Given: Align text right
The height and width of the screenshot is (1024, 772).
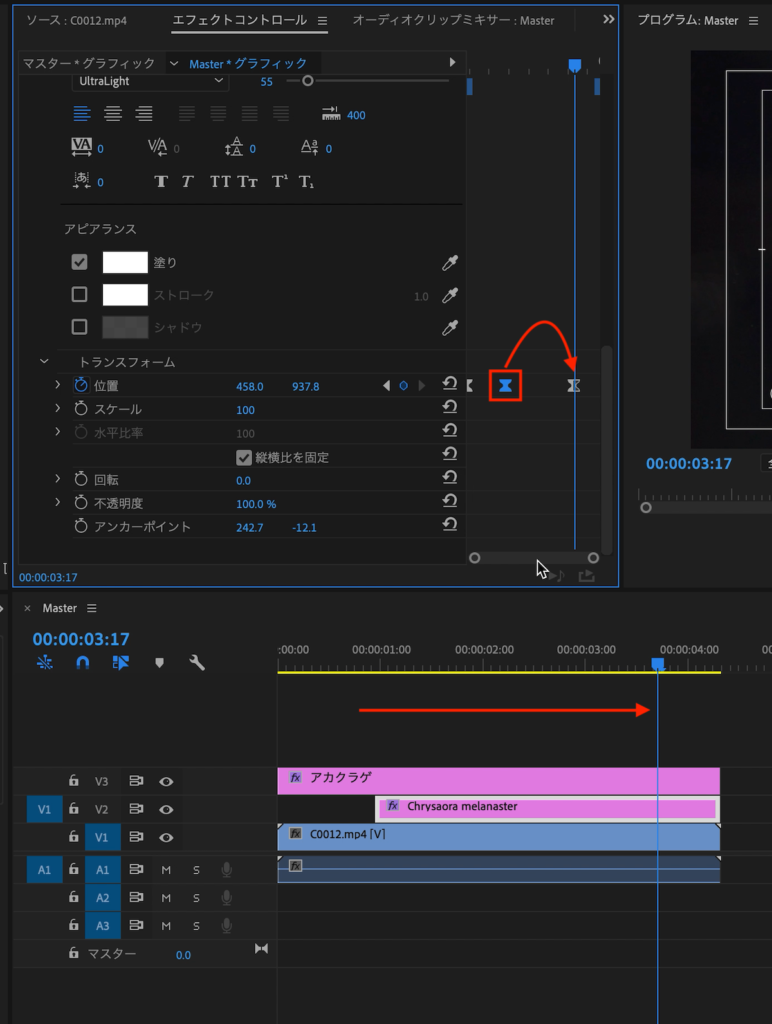Looking at the screenshot, I should [x=144, y=114].
